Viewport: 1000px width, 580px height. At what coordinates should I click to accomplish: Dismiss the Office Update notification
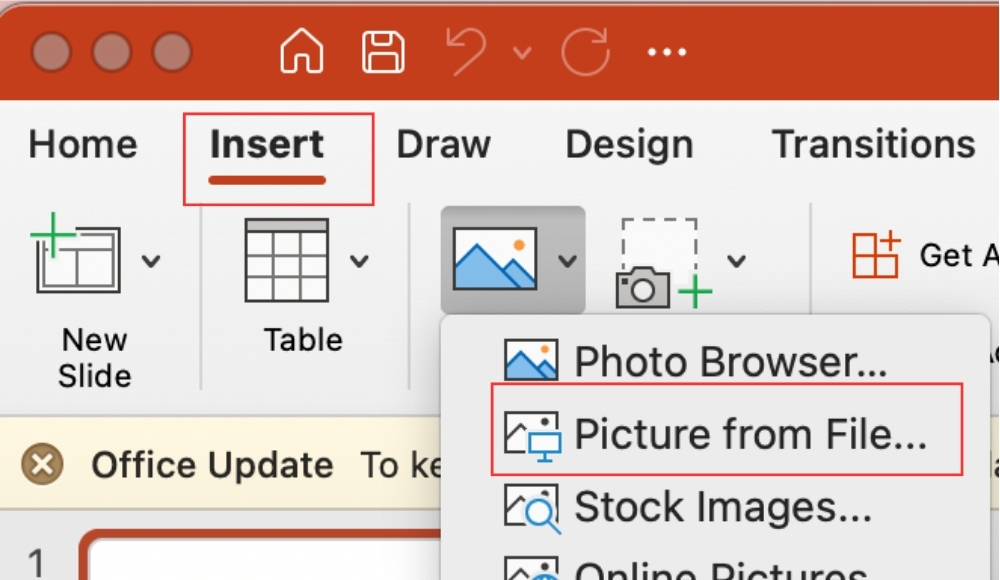39,464
